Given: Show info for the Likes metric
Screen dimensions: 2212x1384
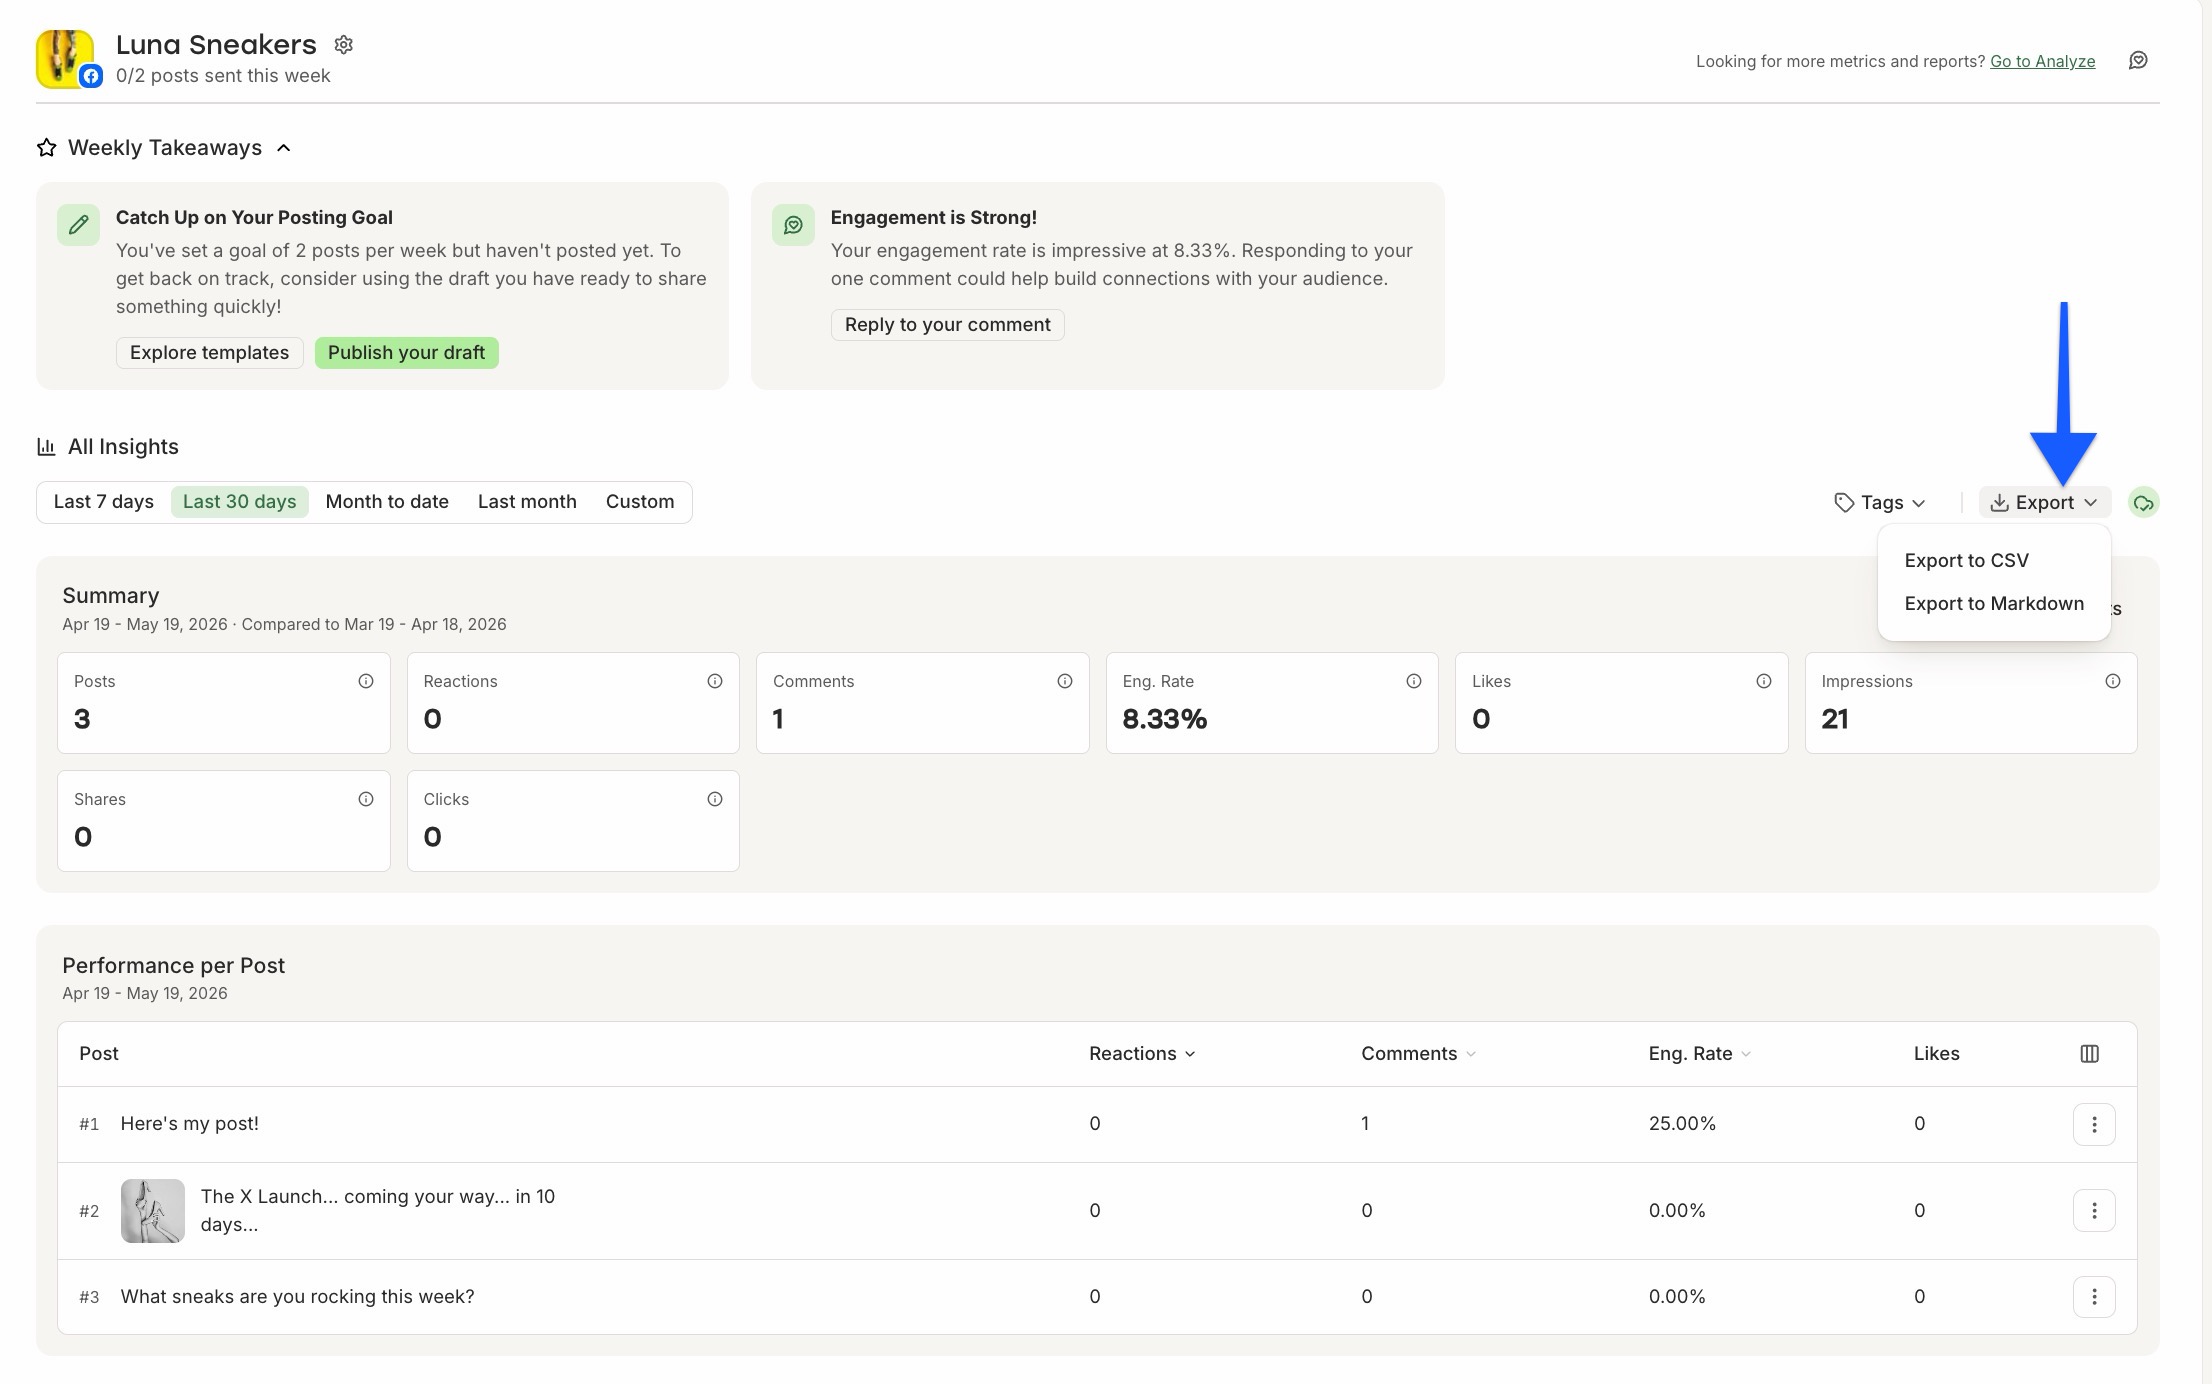Looking at the screenshot, I should pyautogui.click(x=1764, y=681).
